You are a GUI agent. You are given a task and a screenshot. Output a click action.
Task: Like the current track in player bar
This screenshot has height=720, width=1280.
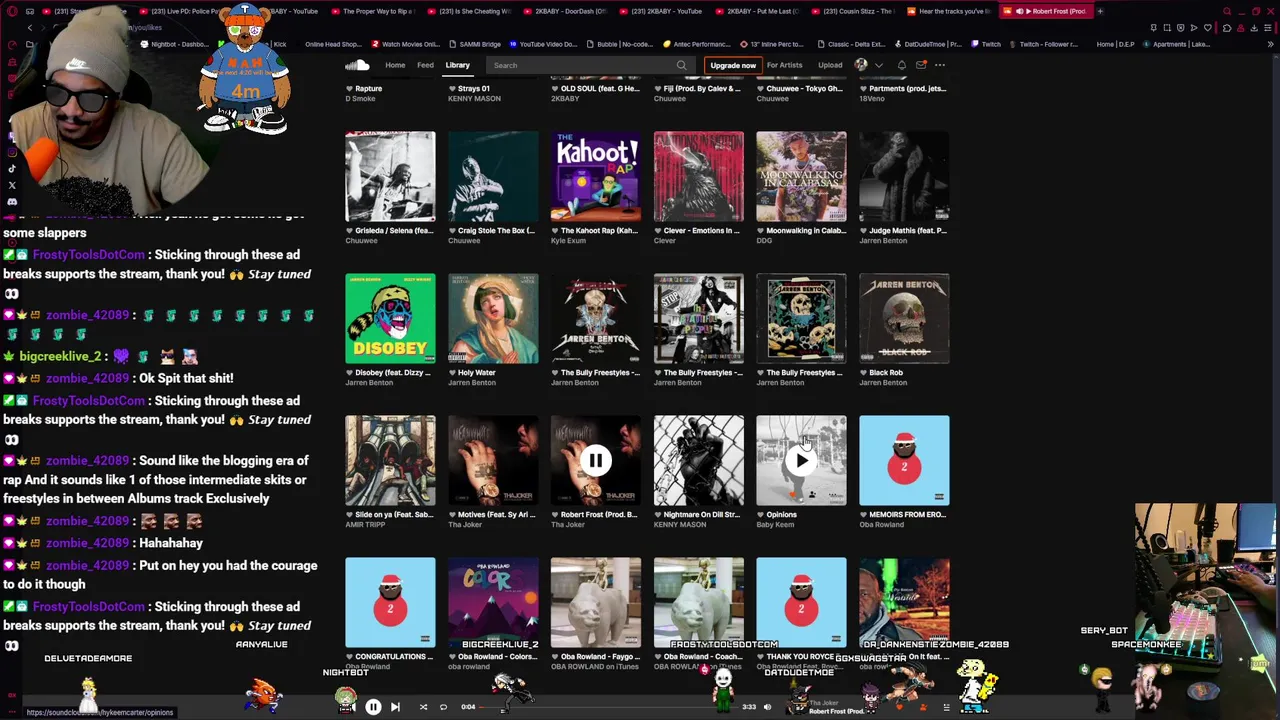[899, 707]
